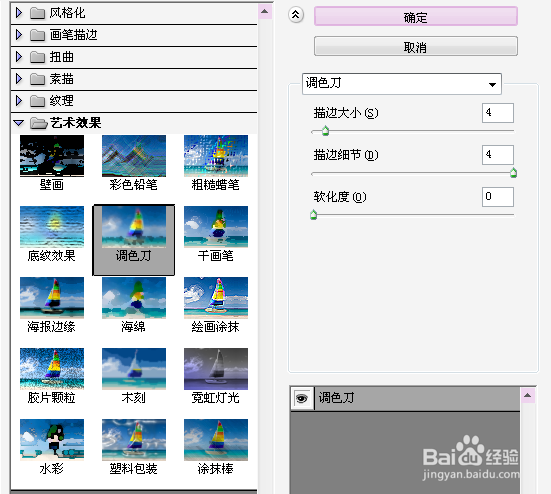Expand the 素描 category triangle
The image size is (551, 494).
tap(19, 79)
